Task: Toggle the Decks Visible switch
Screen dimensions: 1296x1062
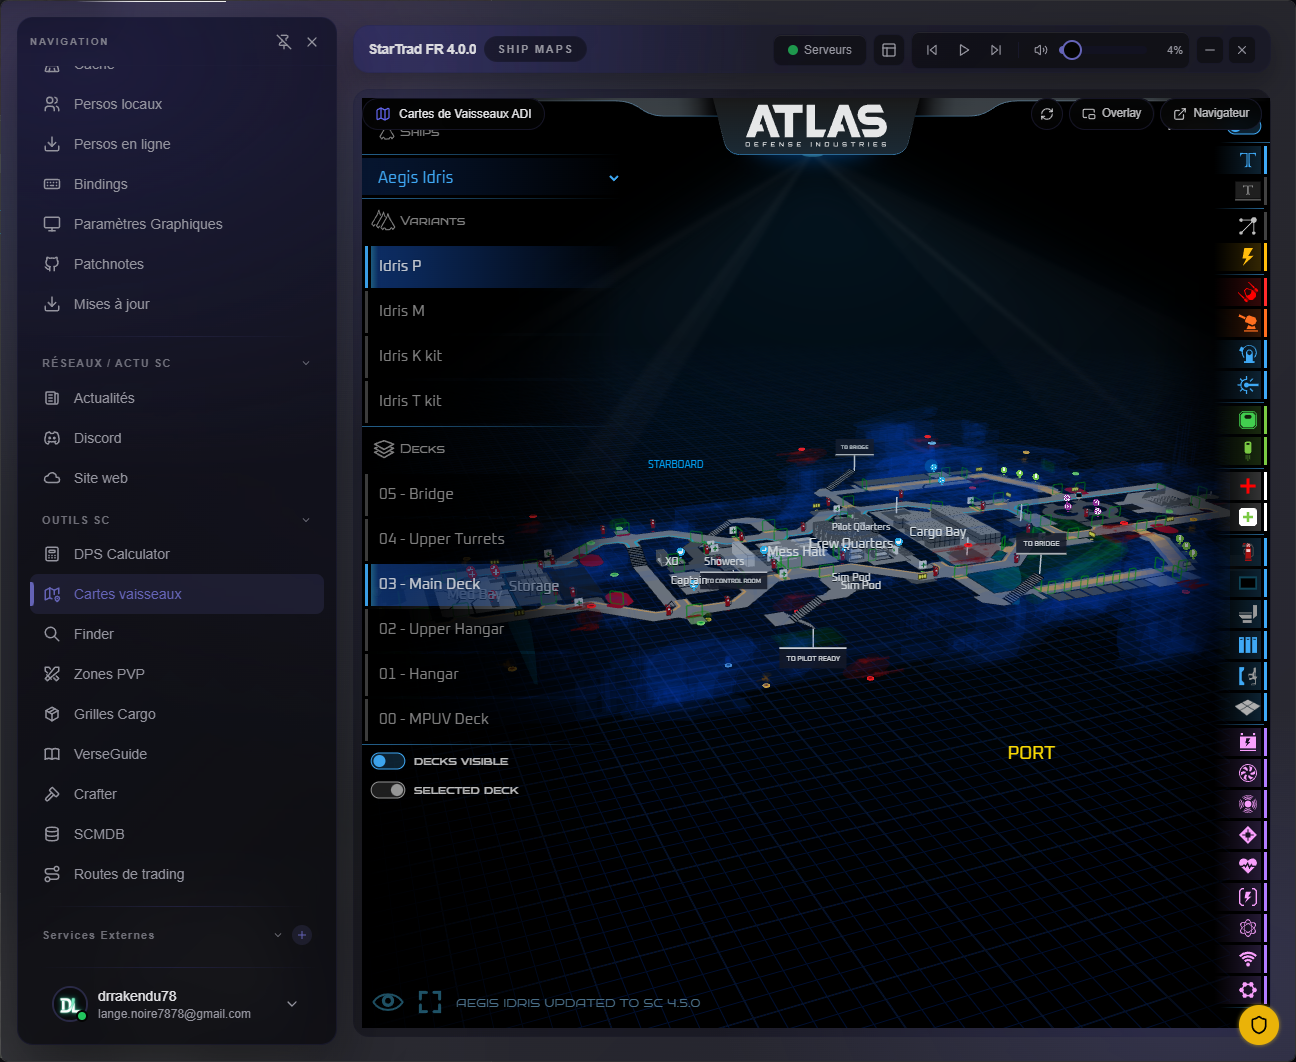Action: click(x=388, y=761)
